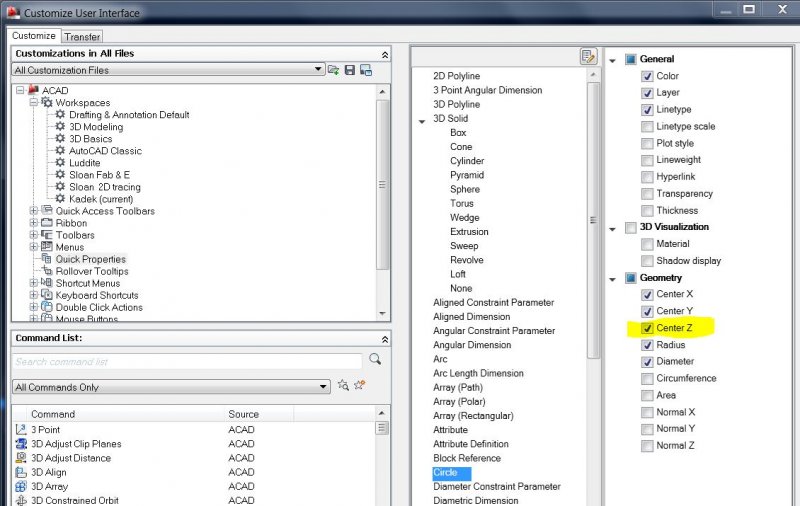
Task: Check the Transparency property checkbox
Action: (x=647, y=194)
